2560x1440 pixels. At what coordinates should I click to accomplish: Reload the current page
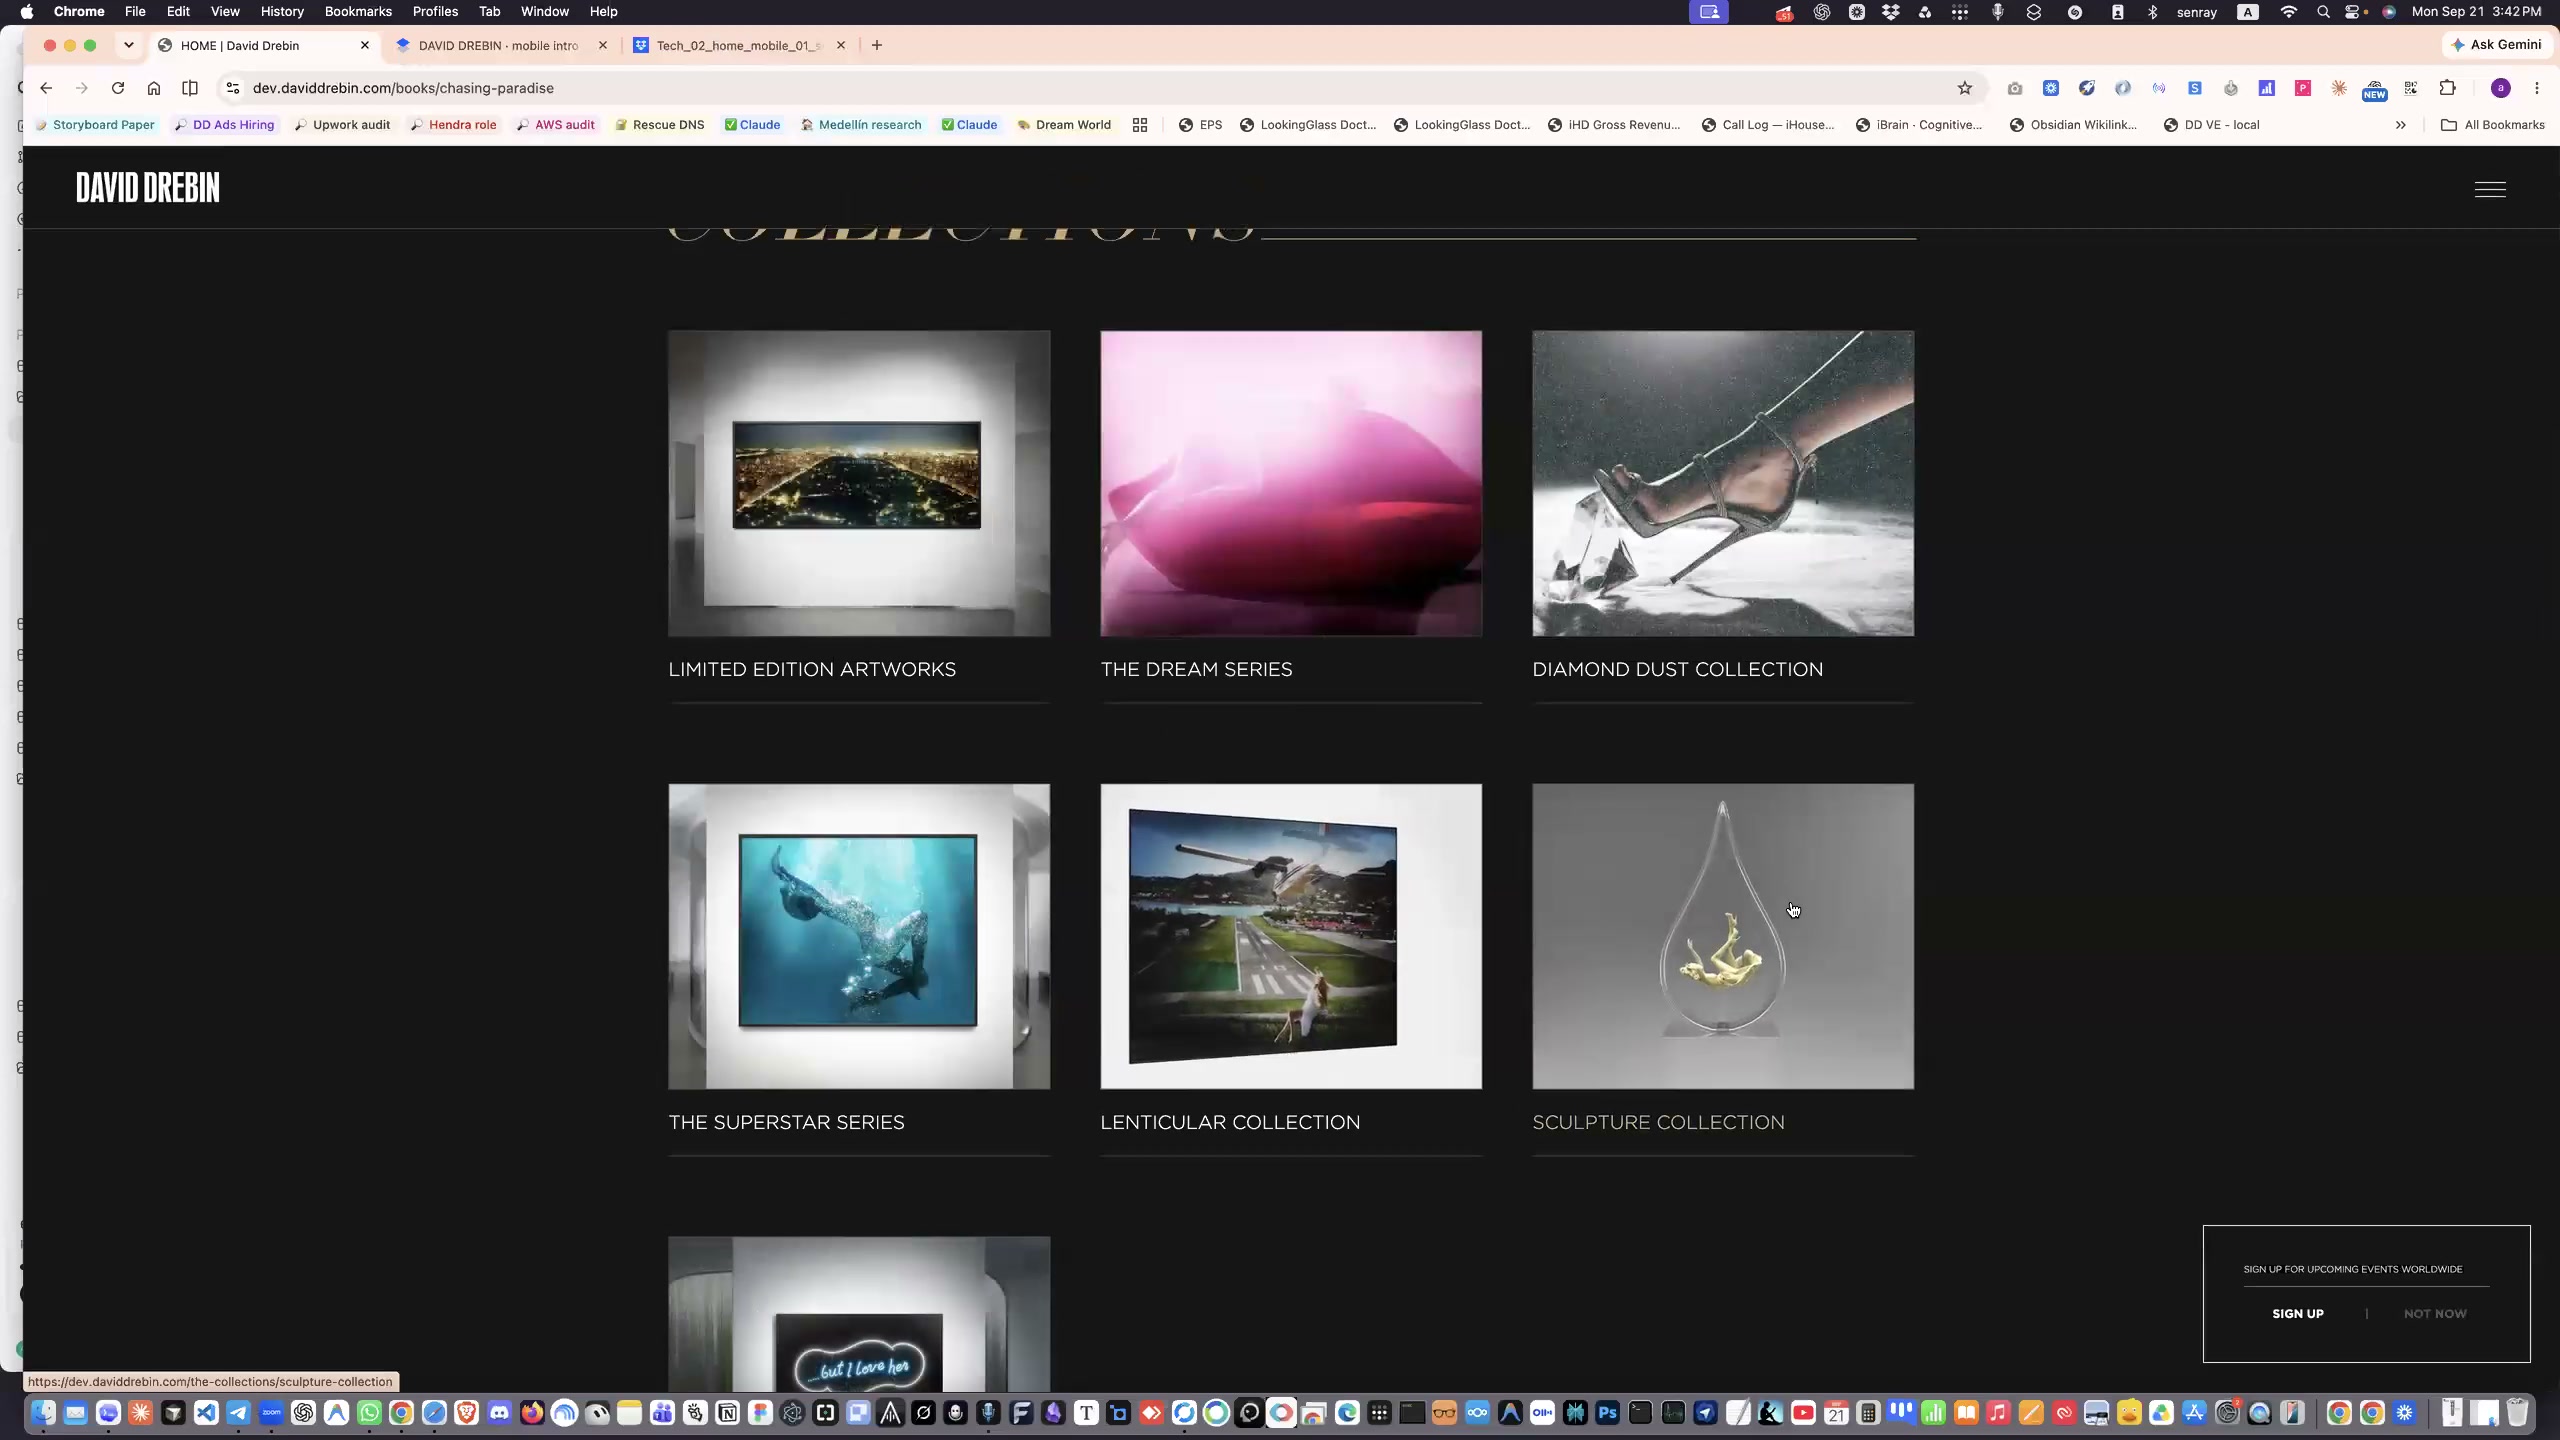pos(118,88)
